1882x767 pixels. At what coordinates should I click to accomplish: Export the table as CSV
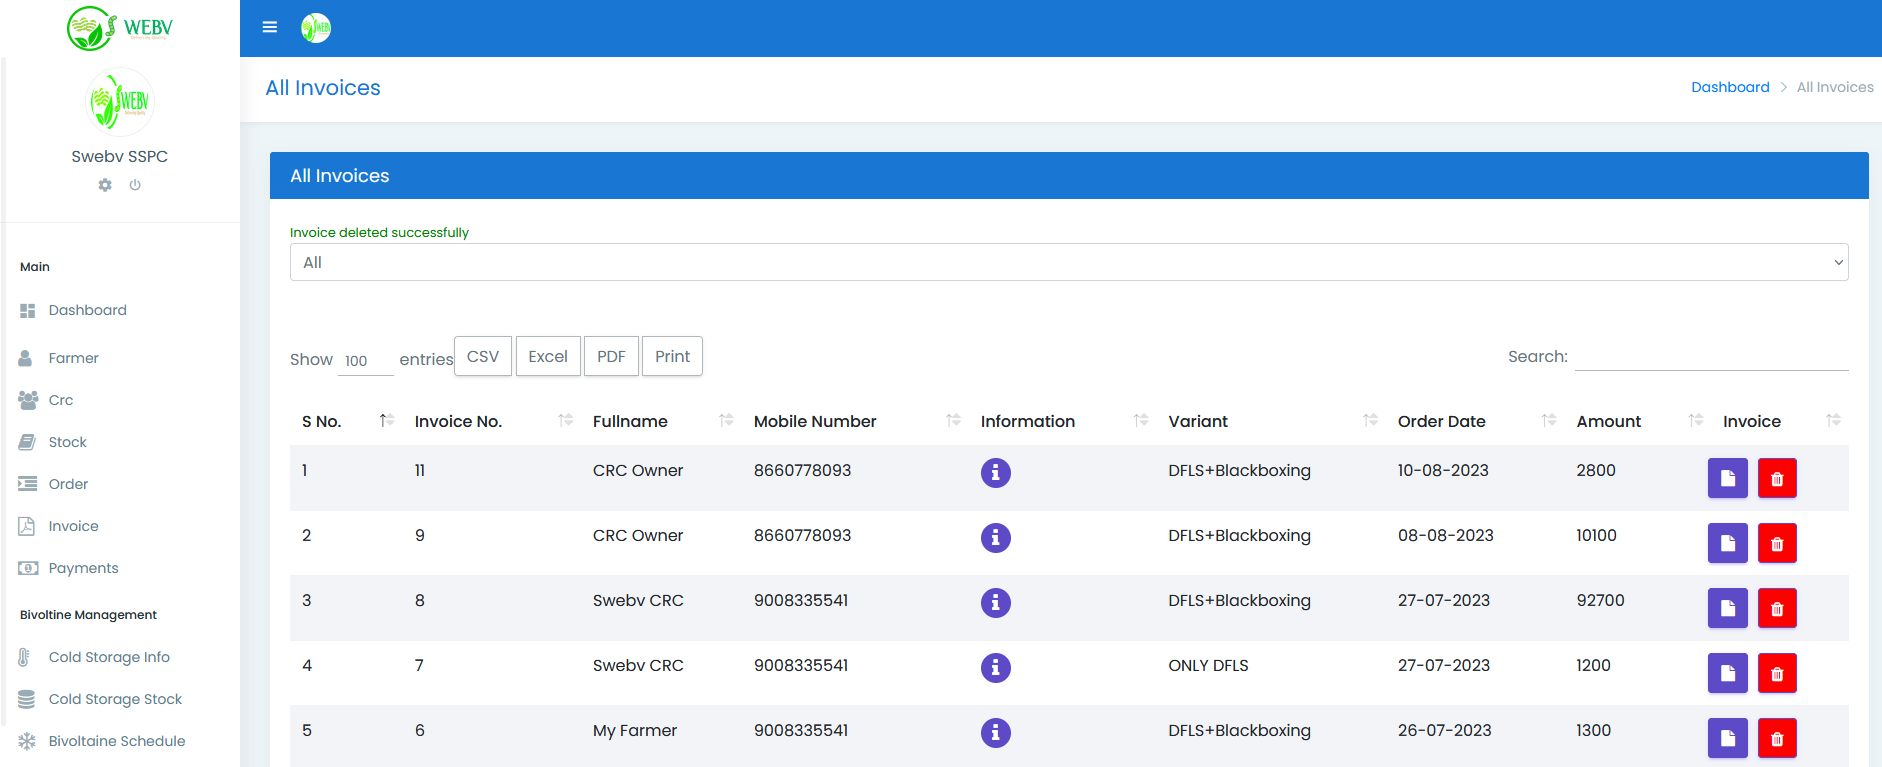pos(482,356)
